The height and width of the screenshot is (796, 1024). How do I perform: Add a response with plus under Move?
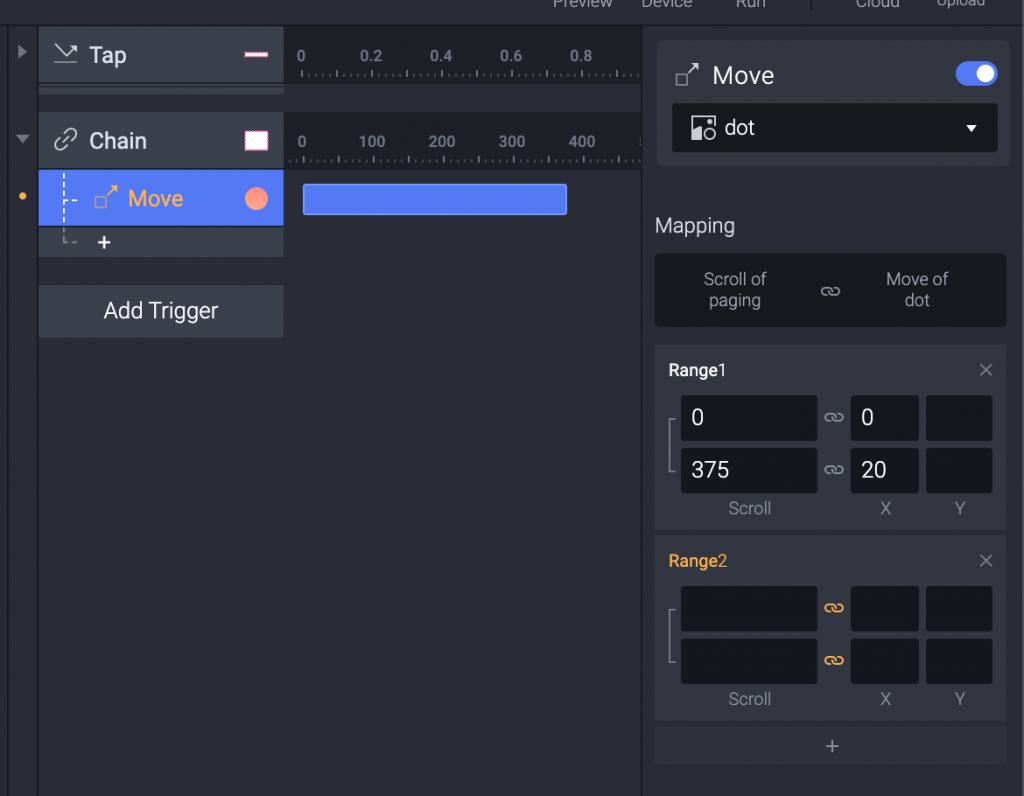pos(104,243)
